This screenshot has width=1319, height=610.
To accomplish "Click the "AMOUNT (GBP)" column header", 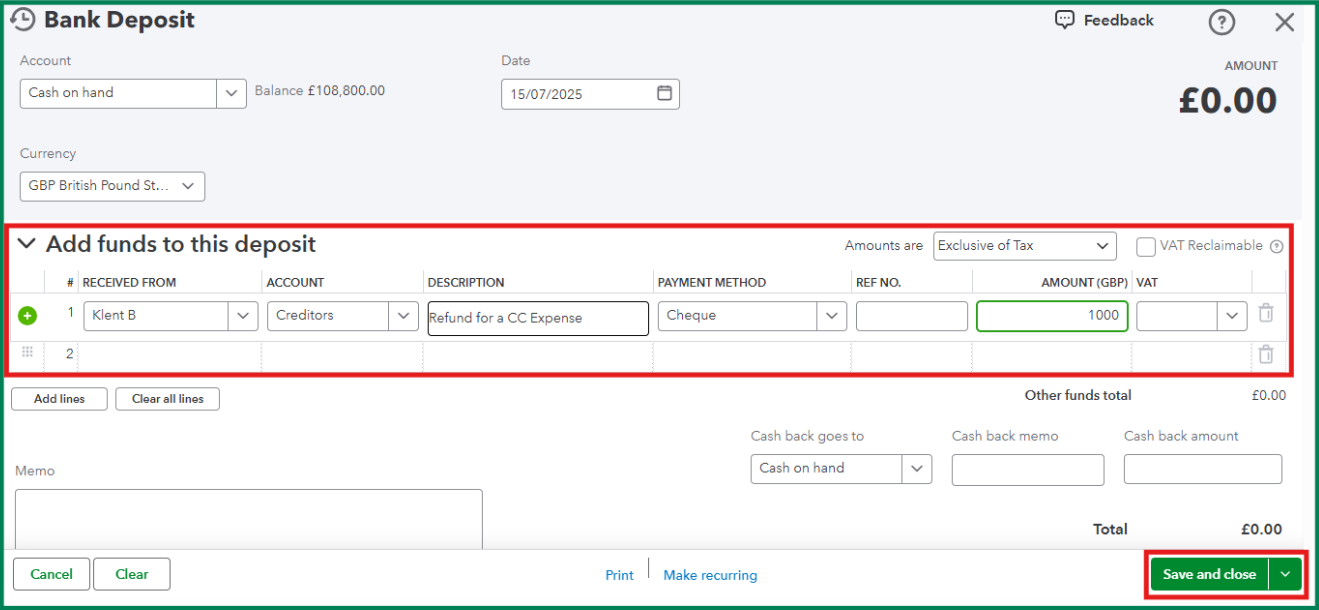I will [x=1085, y=283].
